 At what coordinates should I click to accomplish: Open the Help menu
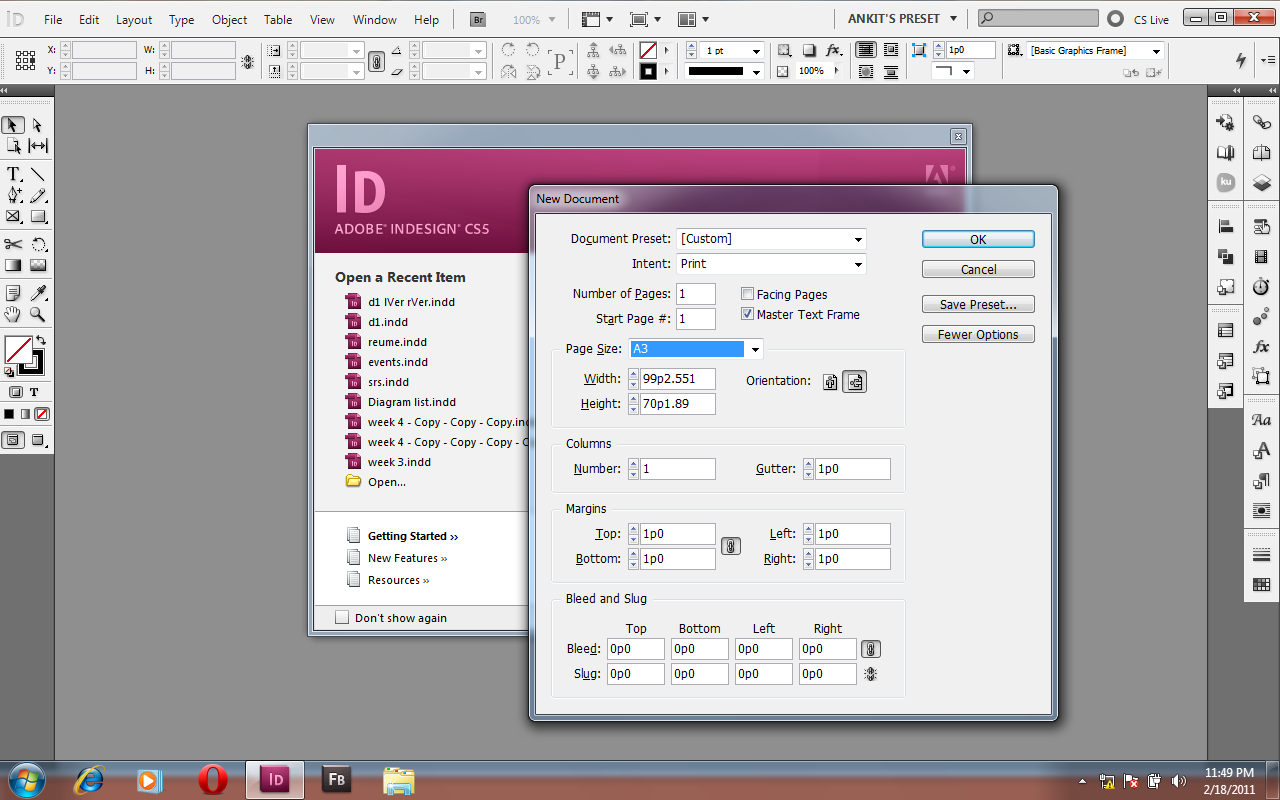426,20
